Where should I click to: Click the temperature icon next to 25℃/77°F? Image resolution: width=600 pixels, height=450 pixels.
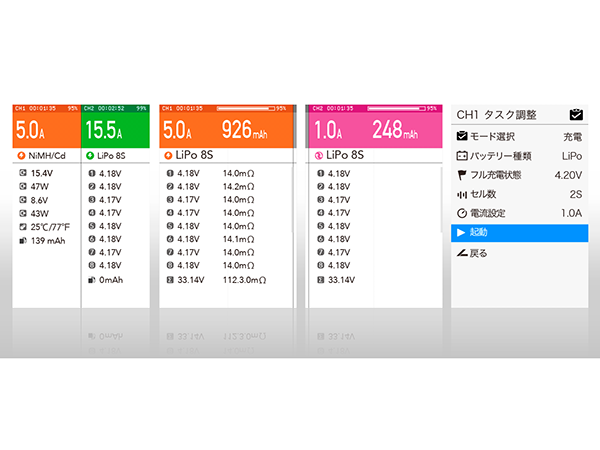pyautogui.click(x=23, y=227)
